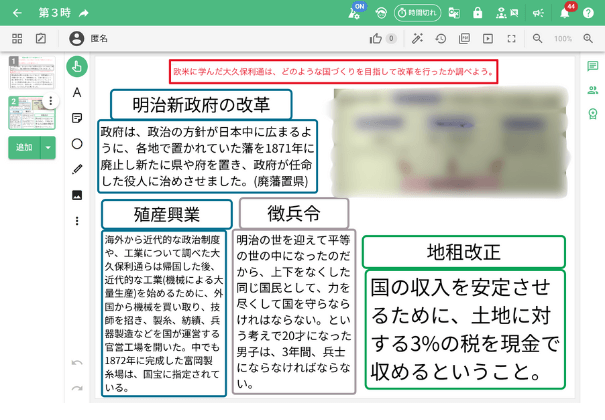Click the 追加 button
The width and height of the screenshot is (605, 420).
23,148
